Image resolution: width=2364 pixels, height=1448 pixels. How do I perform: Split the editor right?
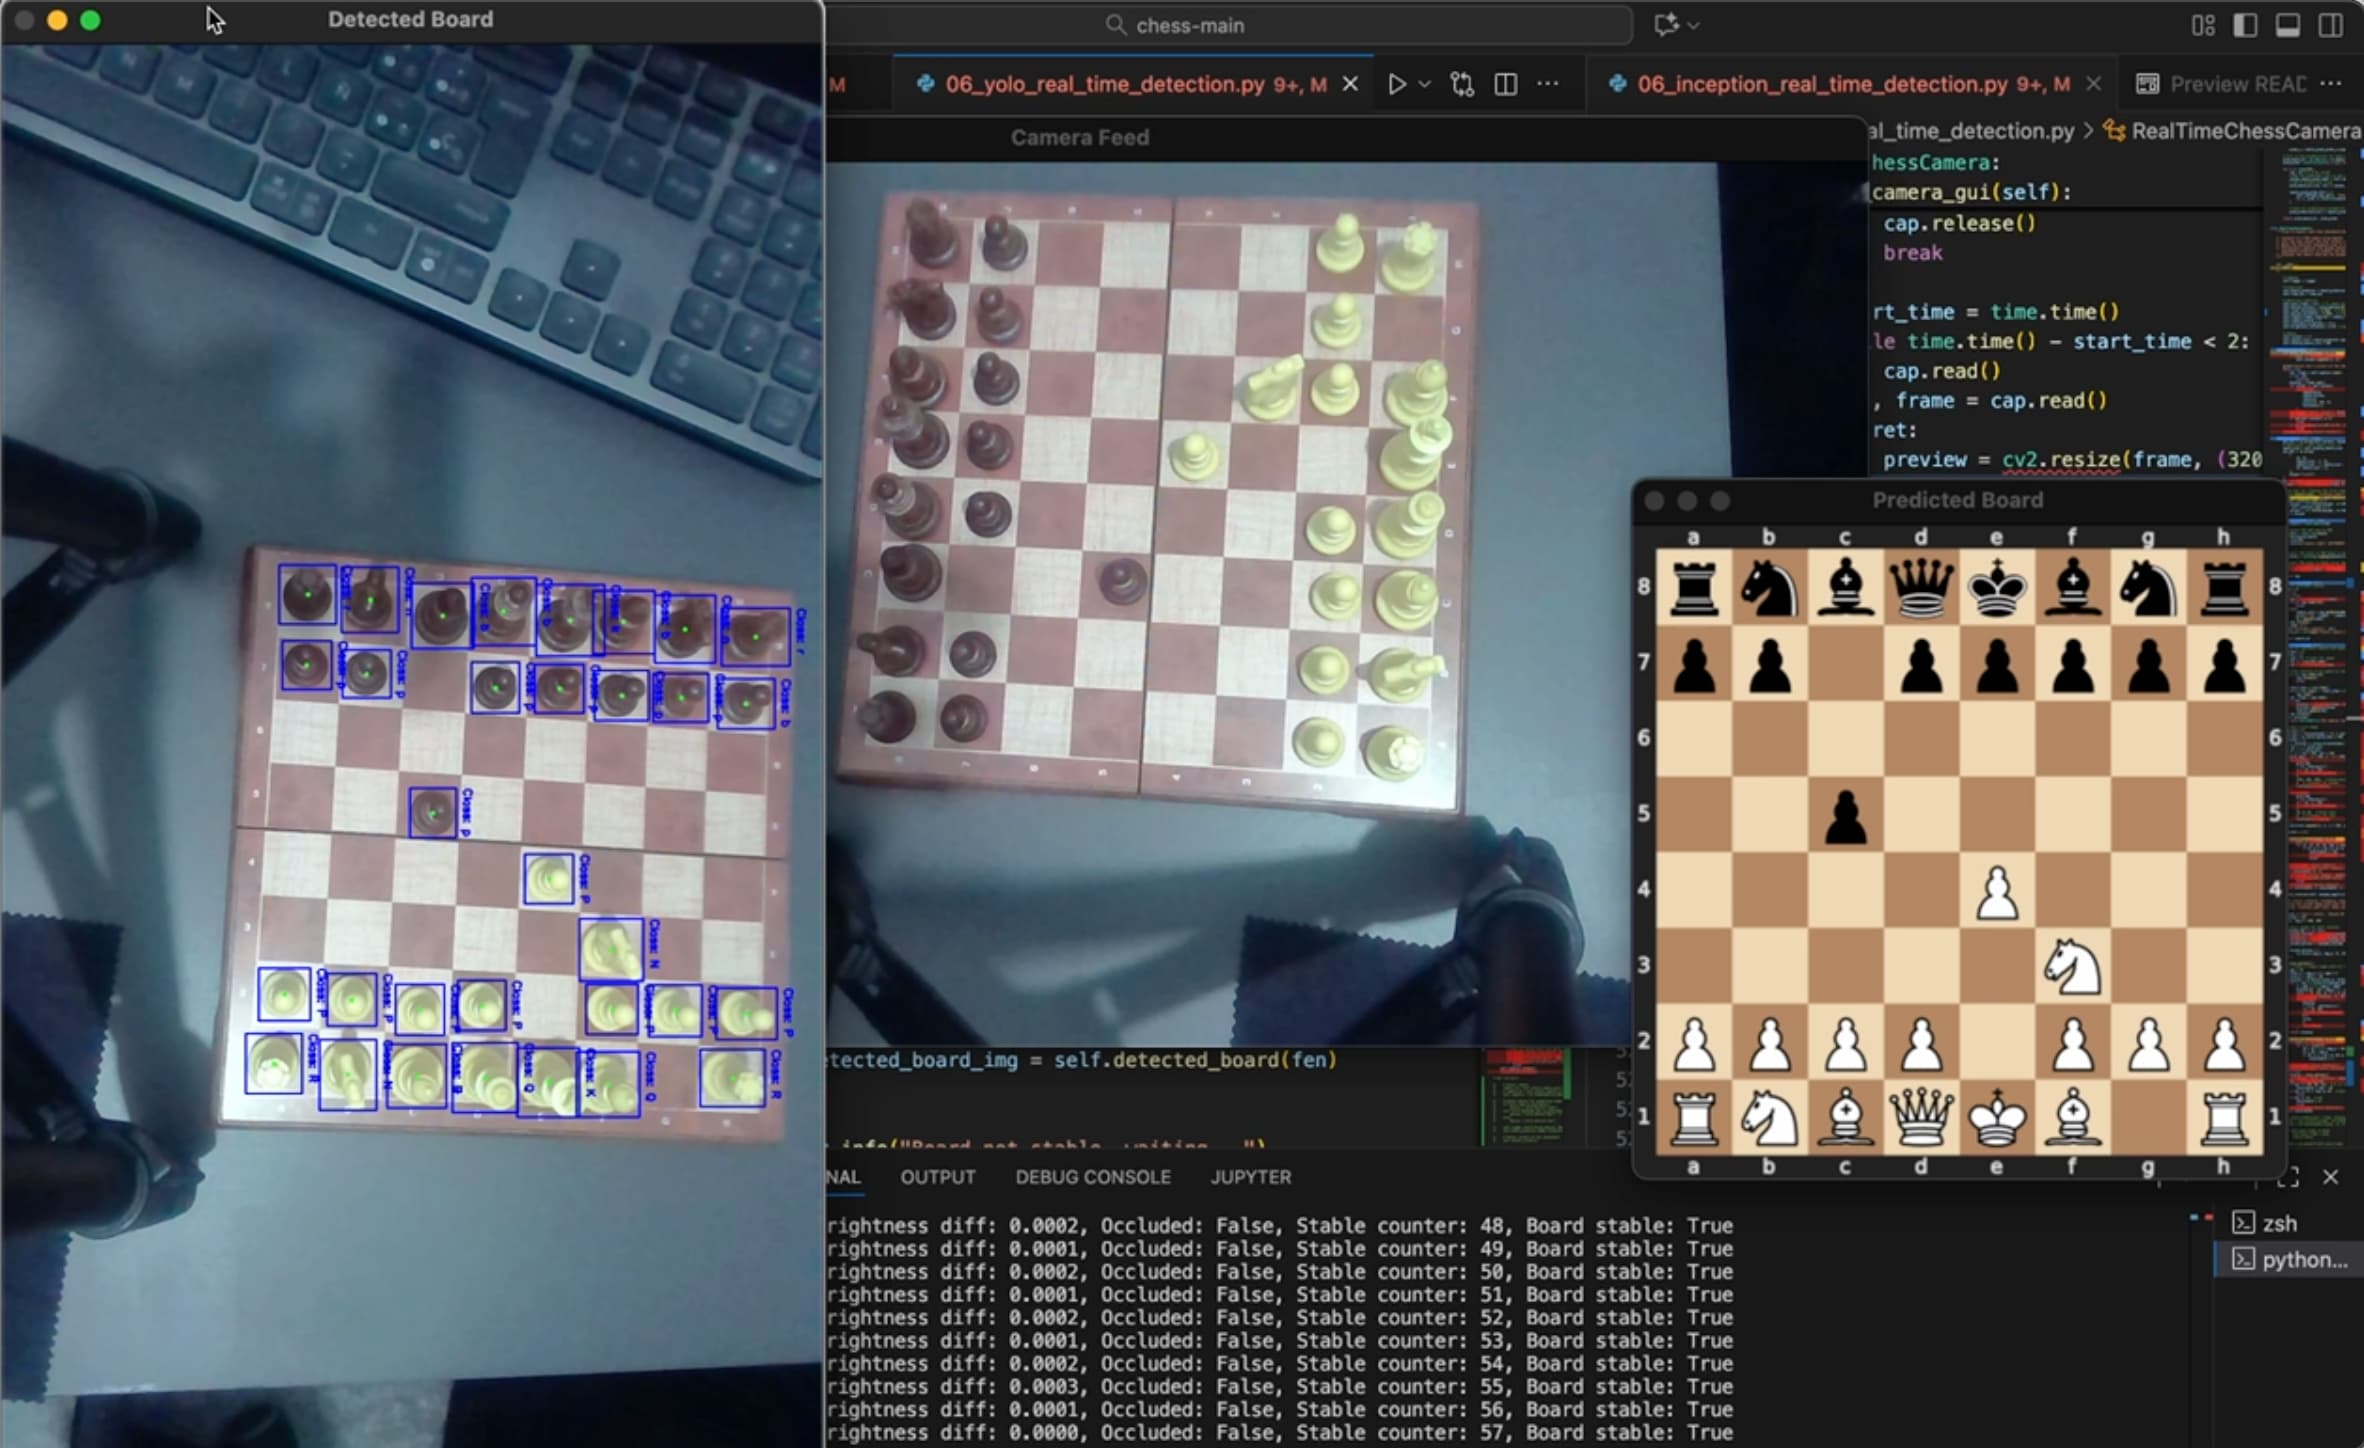tap(1505, 84)
